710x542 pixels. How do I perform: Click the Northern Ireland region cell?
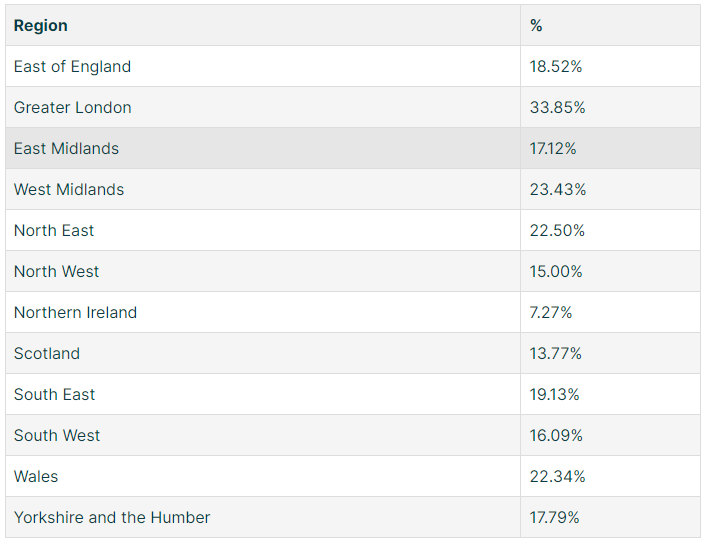(x=263, y=312)
